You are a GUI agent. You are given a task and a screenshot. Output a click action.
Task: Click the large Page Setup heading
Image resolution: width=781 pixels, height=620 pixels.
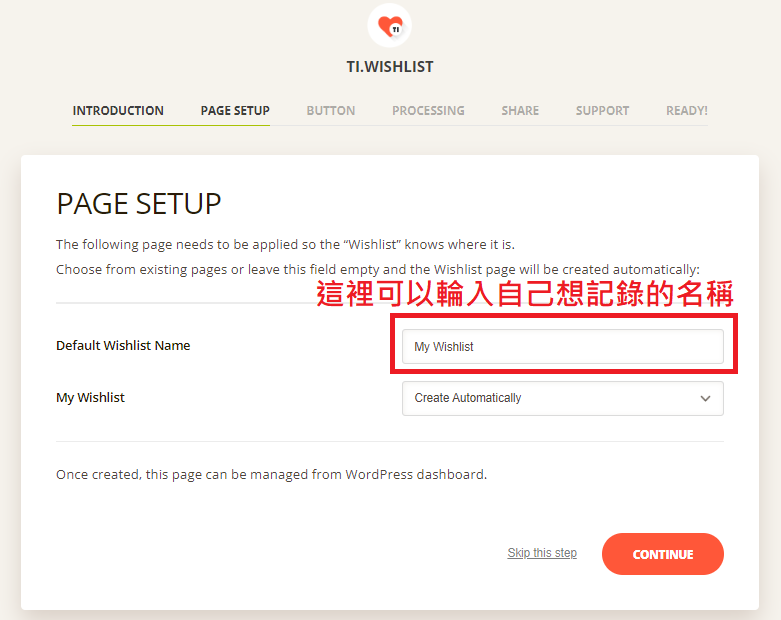tap(139, 204)
